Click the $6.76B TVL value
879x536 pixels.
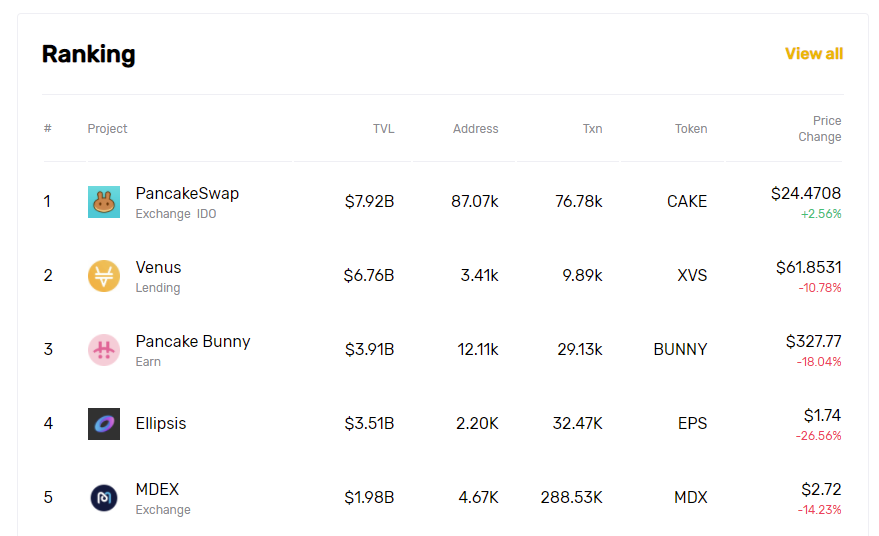(x=369, y=276)
